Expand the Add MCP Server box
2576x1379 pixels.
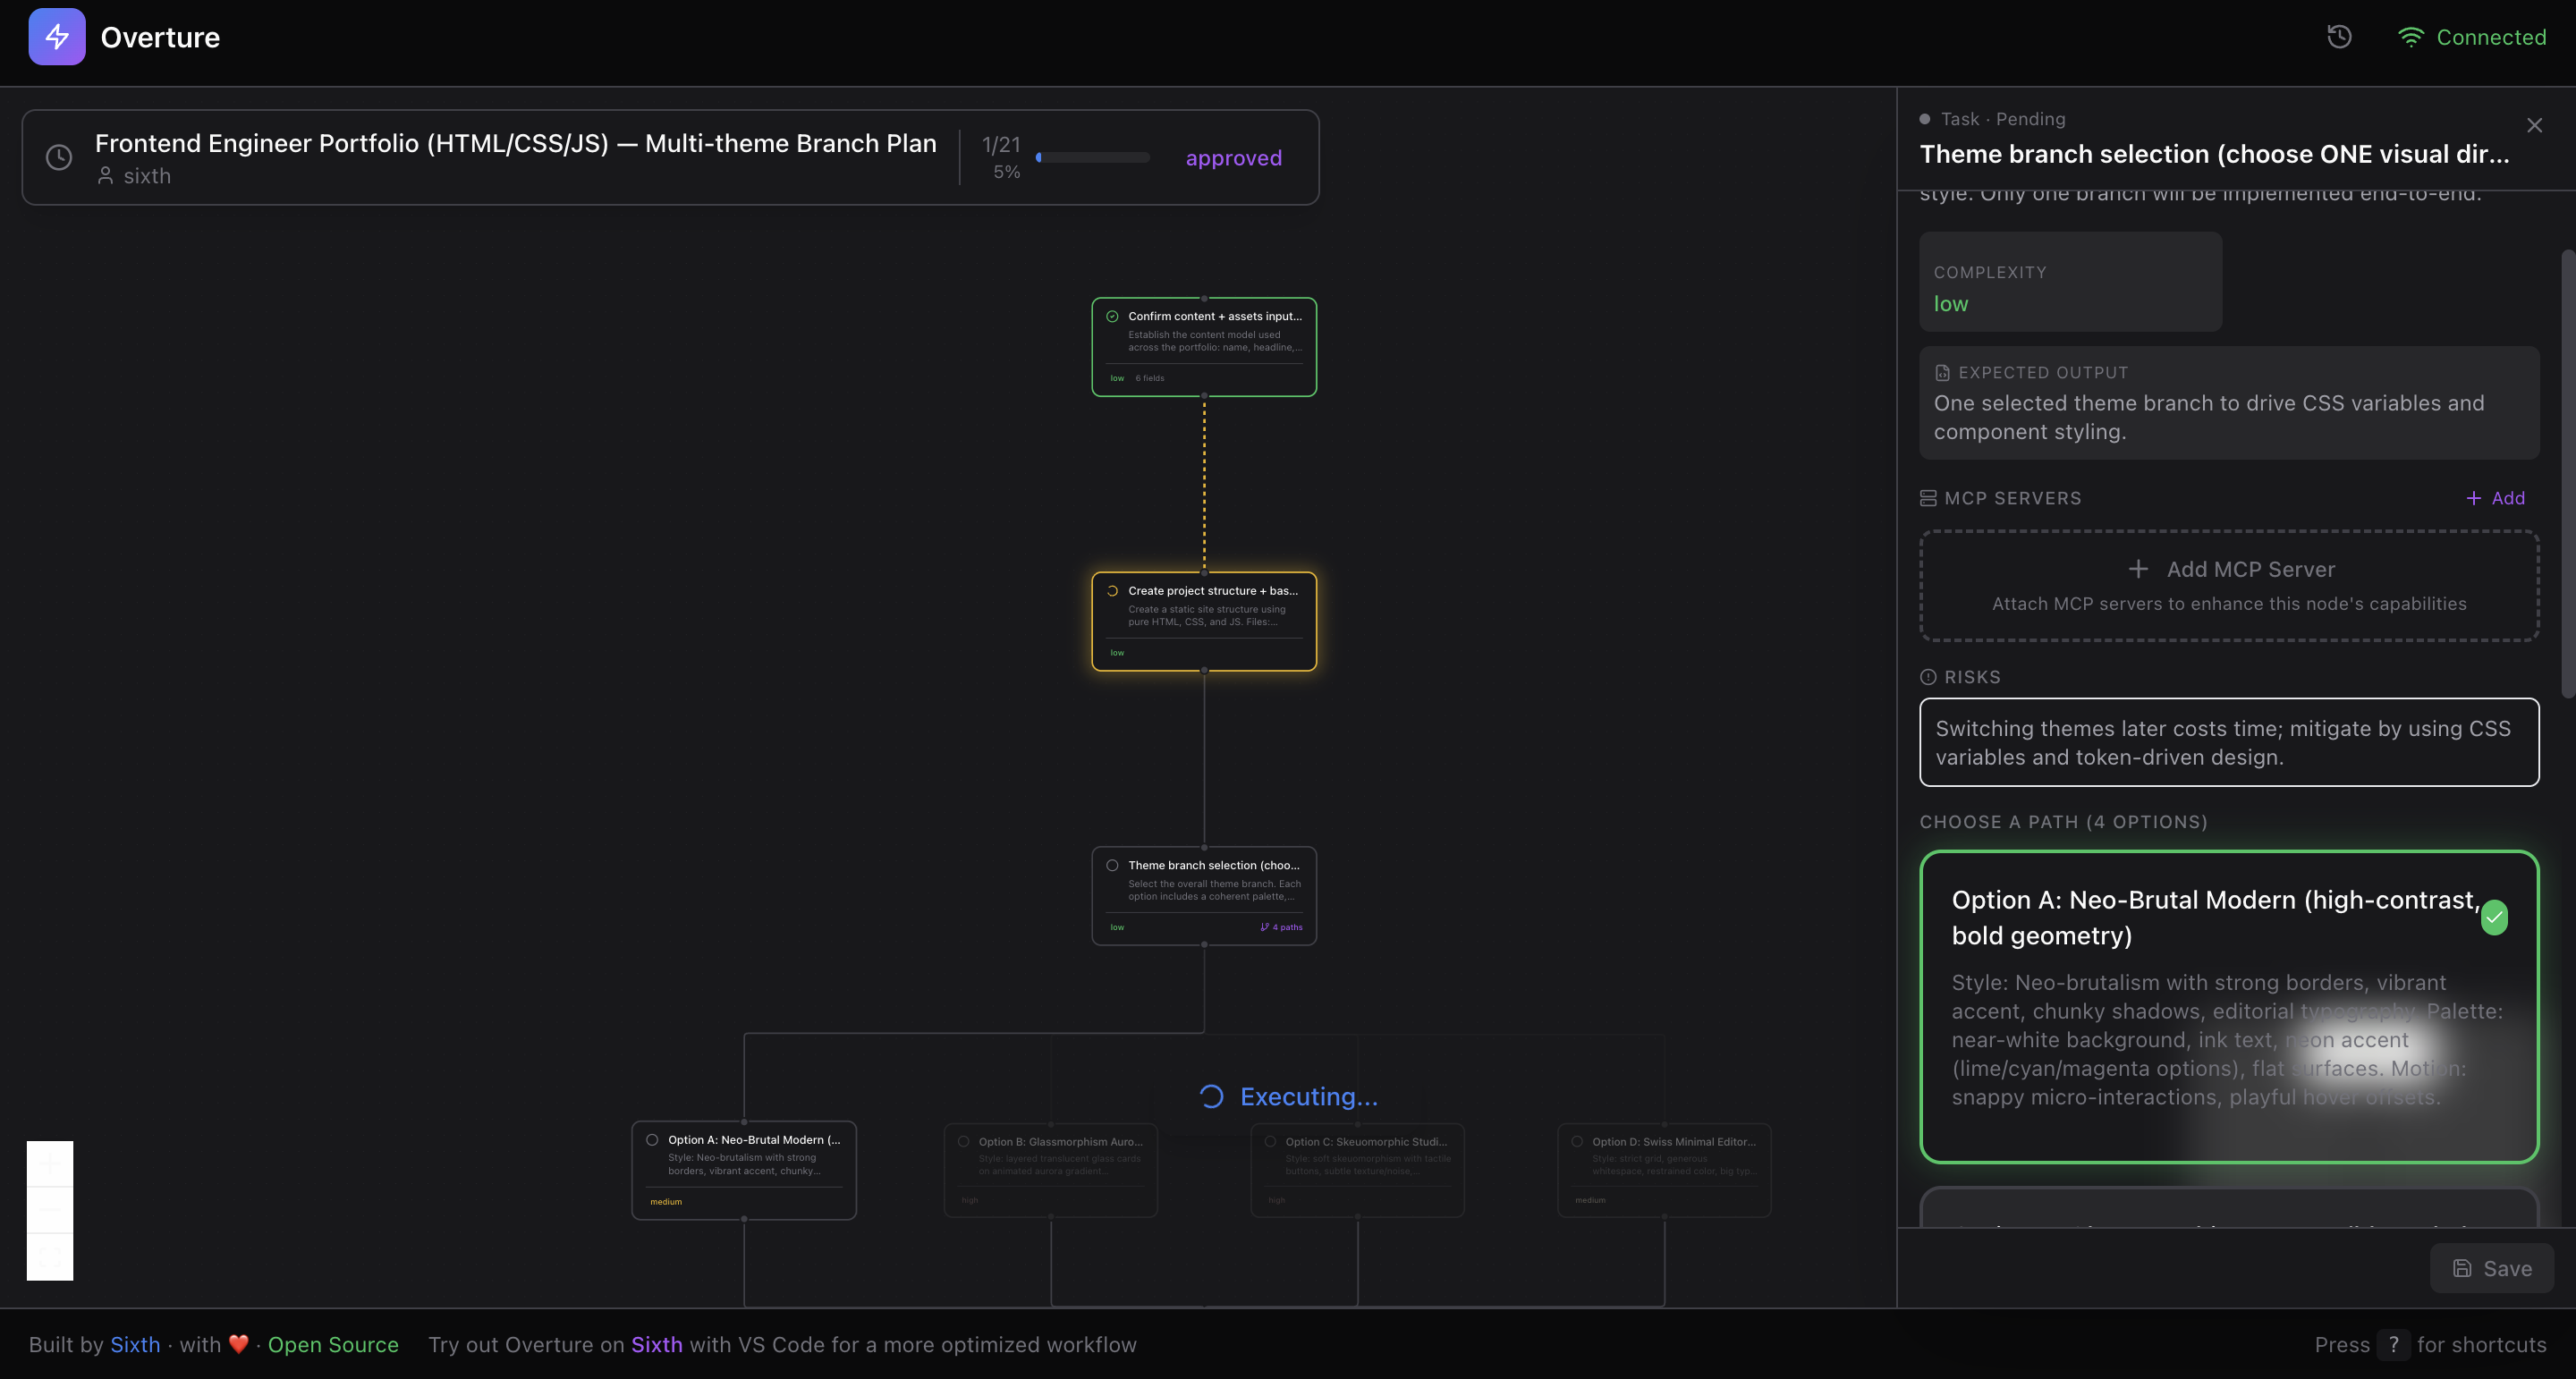tap(2228, 585)
